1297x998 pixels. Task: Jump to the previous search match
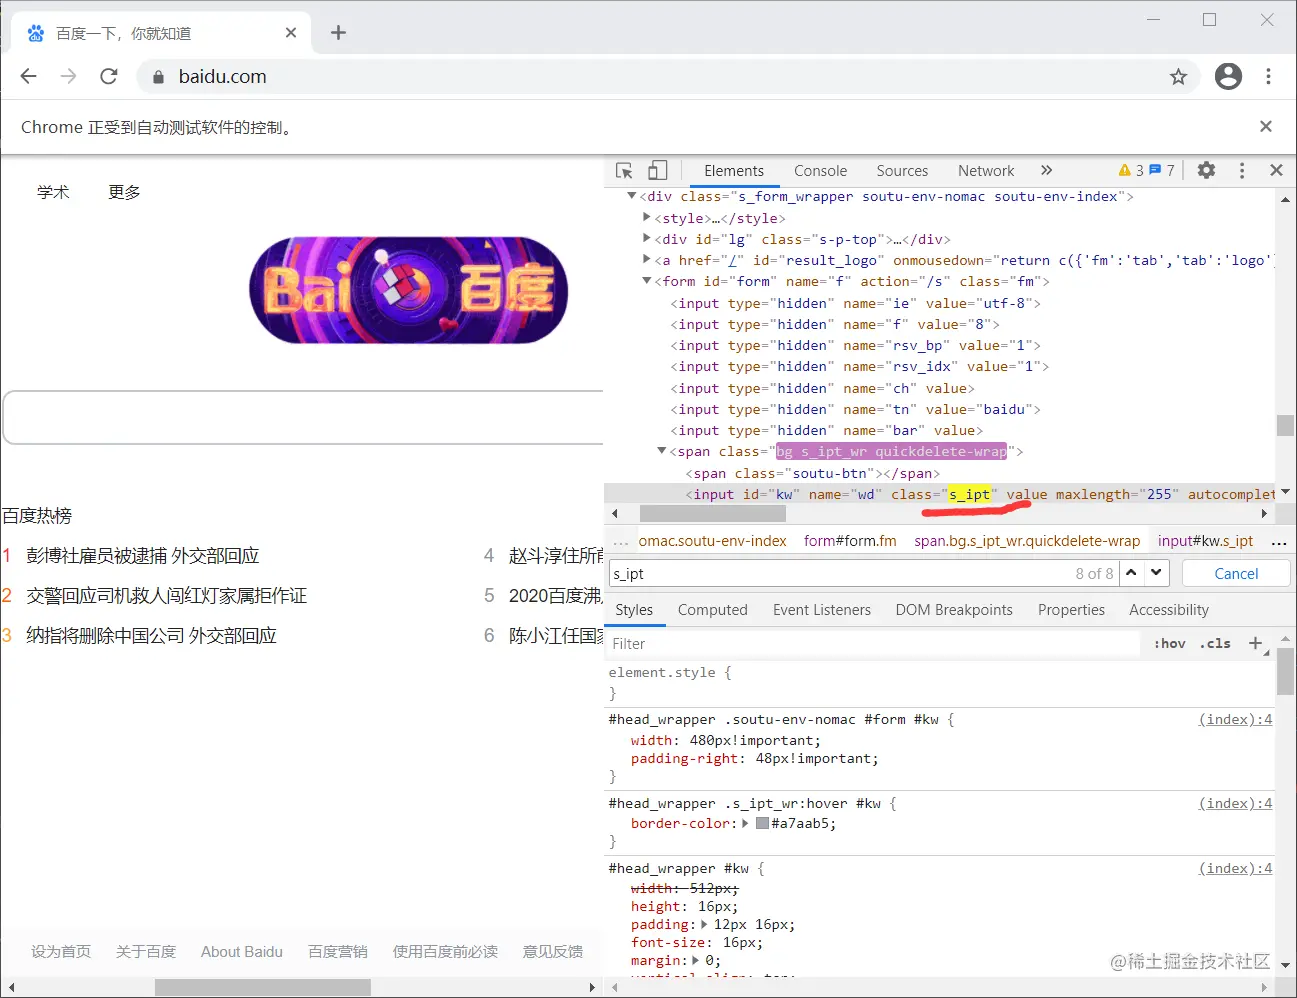coord(1131,573)
